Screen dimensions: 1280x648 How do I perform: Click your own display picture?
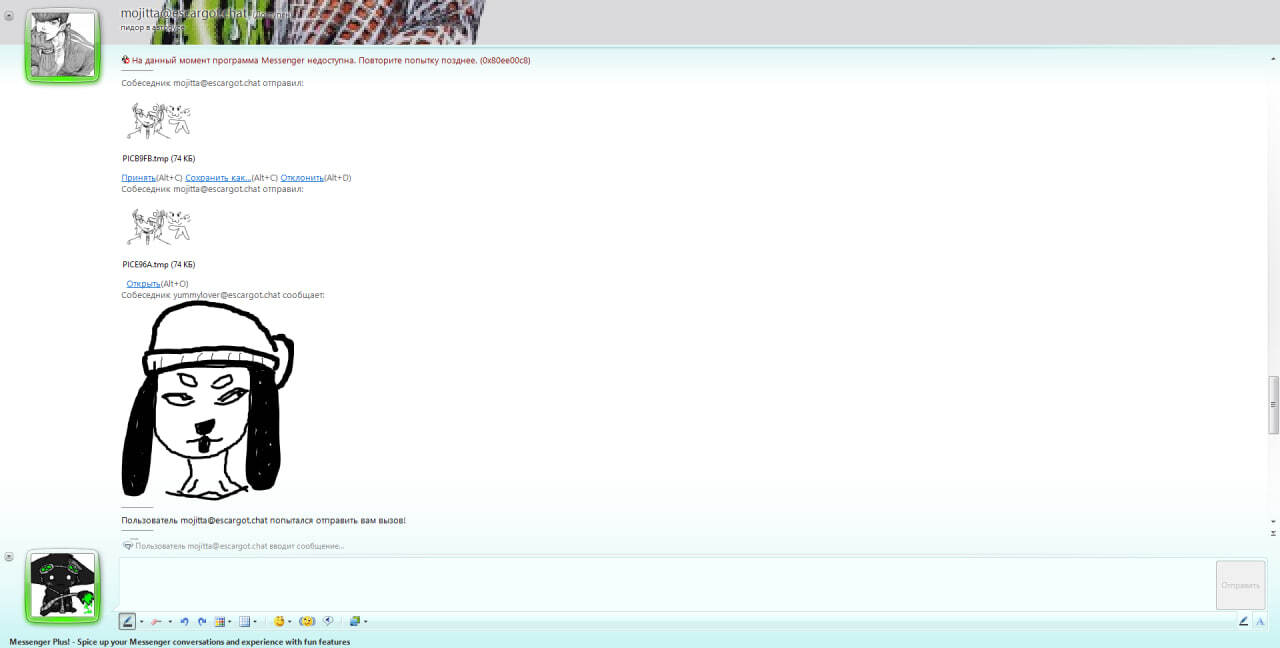tap(62, 587)
